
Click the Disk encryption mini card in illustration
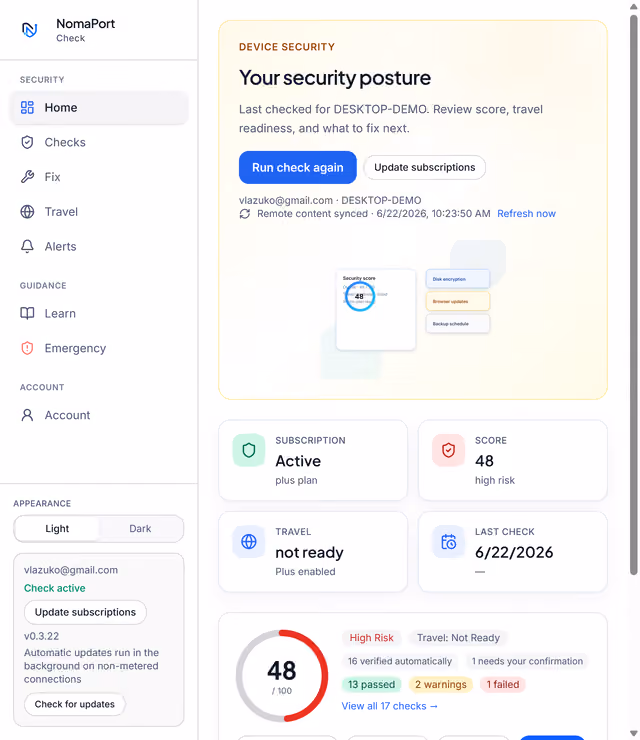[457, 279]
